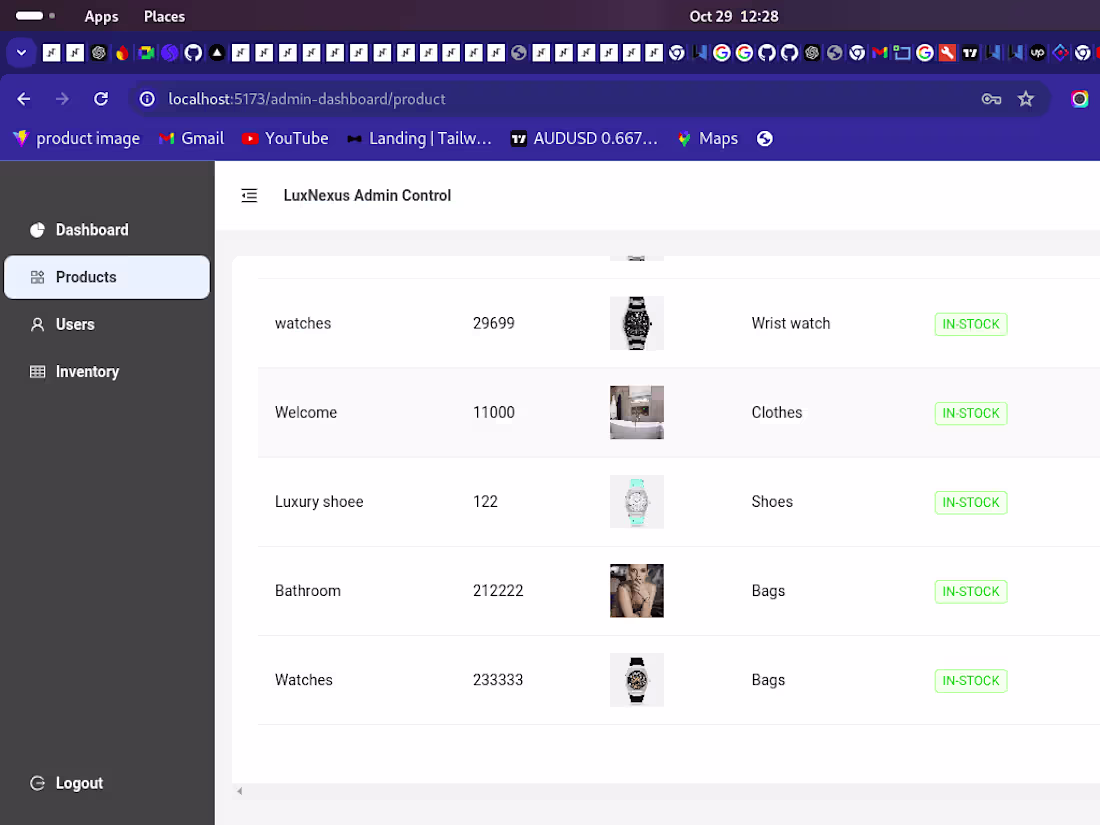Viewport: 1100px width, 825px height.
Task: View site information icon in address bar
Action: pyautogui.click(x=147, y=99)
